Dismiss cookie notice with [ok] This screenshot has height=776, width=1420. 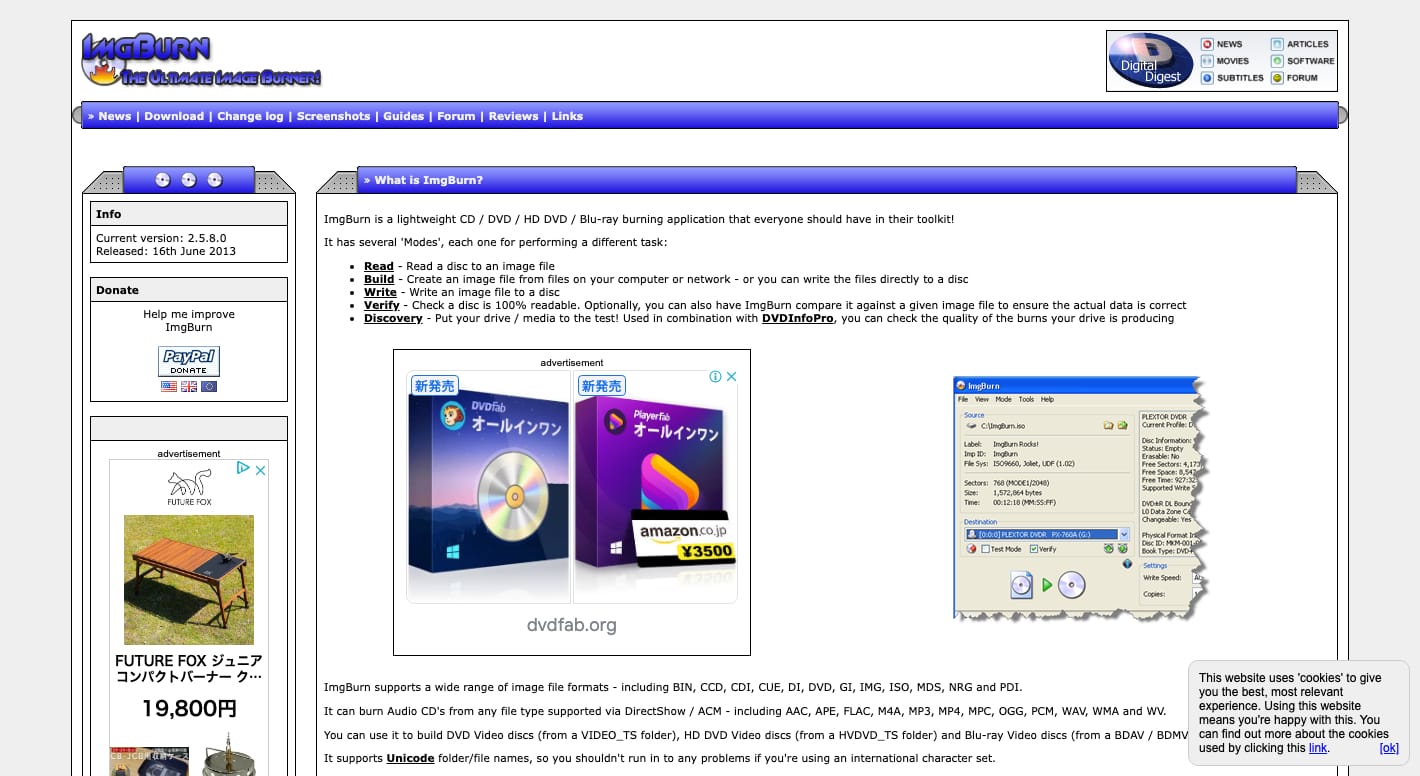point(1389,748)
